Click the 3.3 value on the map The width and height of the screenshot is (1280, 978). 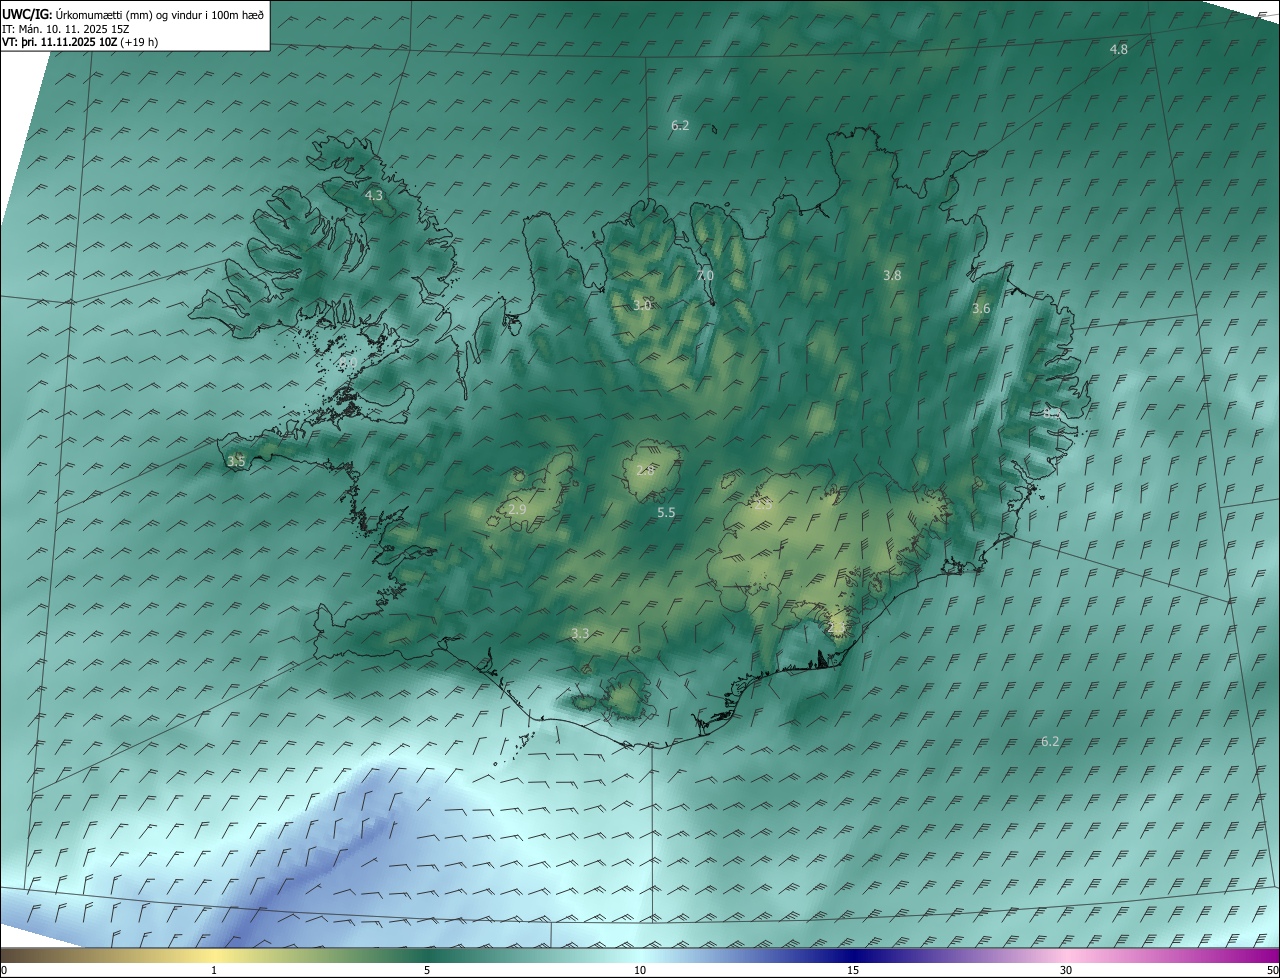tap(580, 633)
